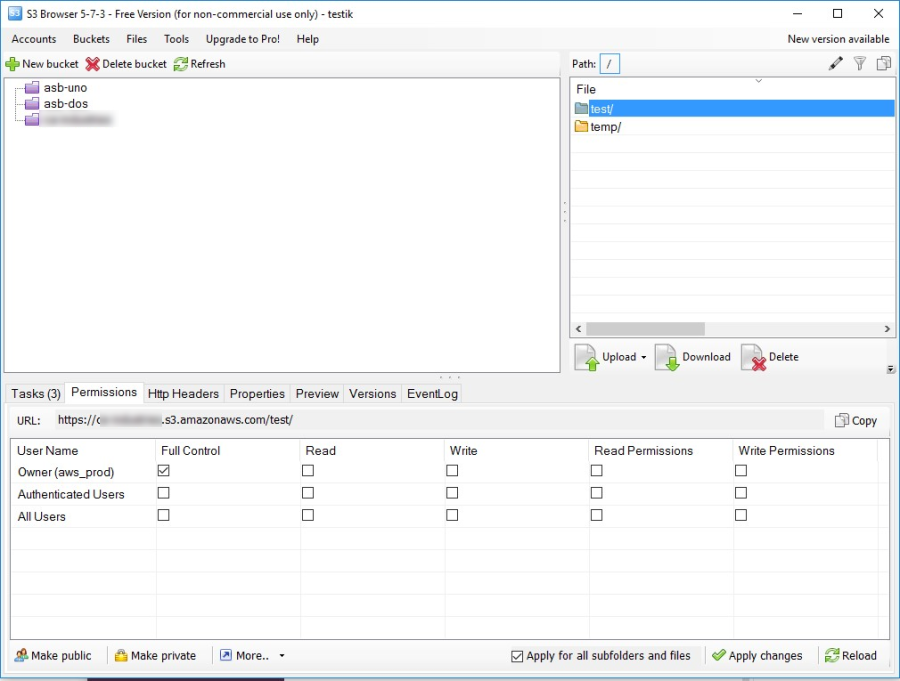Enable Read for Authenticated Users
The image size is (900, 681).
click(x=308, y=493)
